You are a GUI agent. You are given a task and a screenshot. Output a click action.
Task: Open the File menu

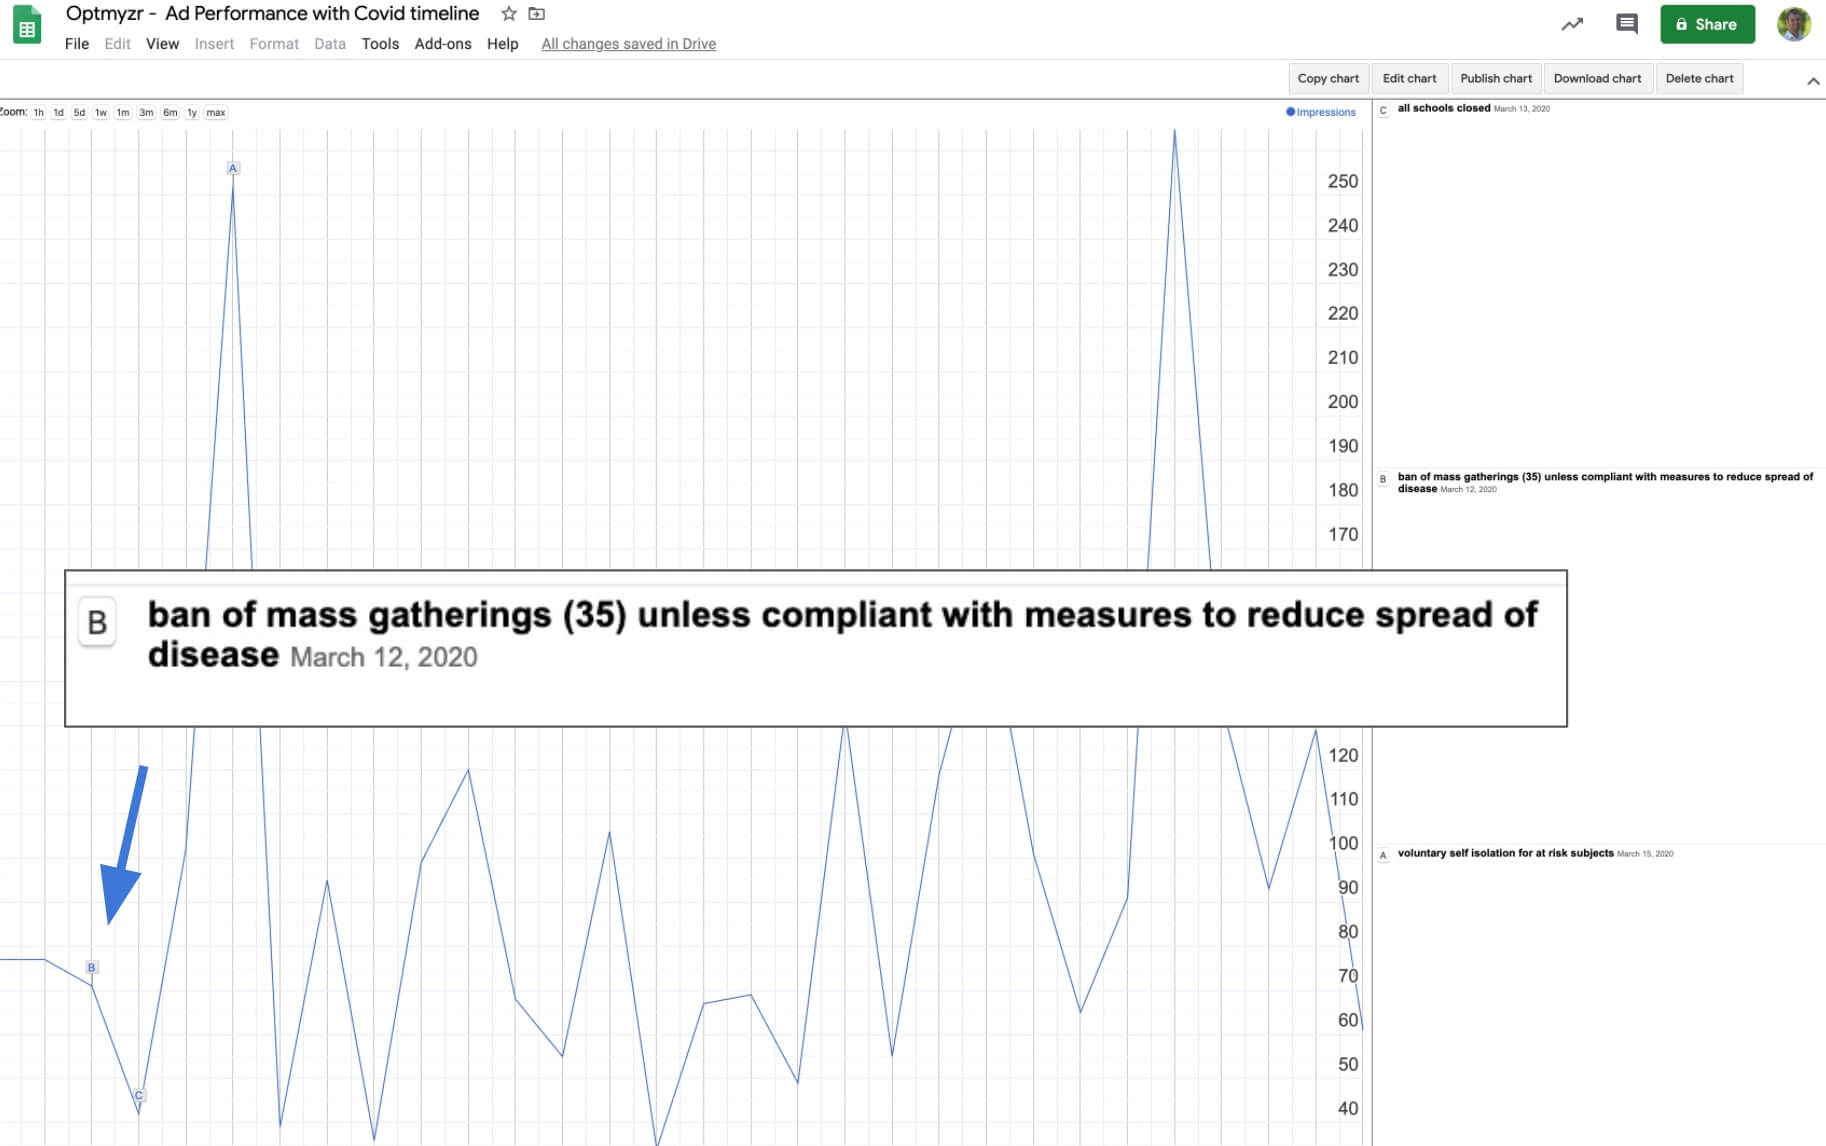(77, 44)
